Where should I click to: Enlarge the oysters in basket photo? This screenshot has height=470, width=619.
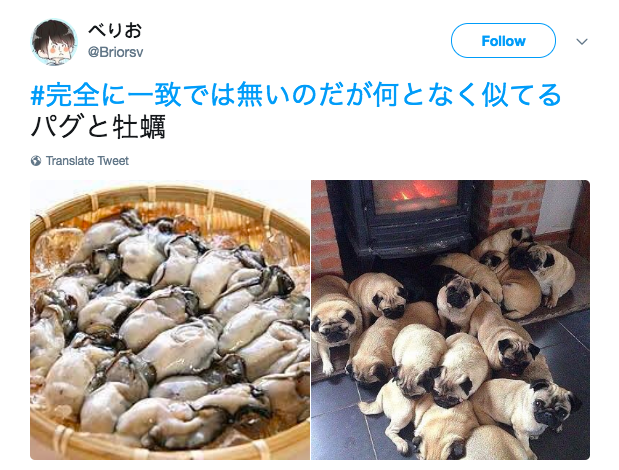tap(170, 320)
